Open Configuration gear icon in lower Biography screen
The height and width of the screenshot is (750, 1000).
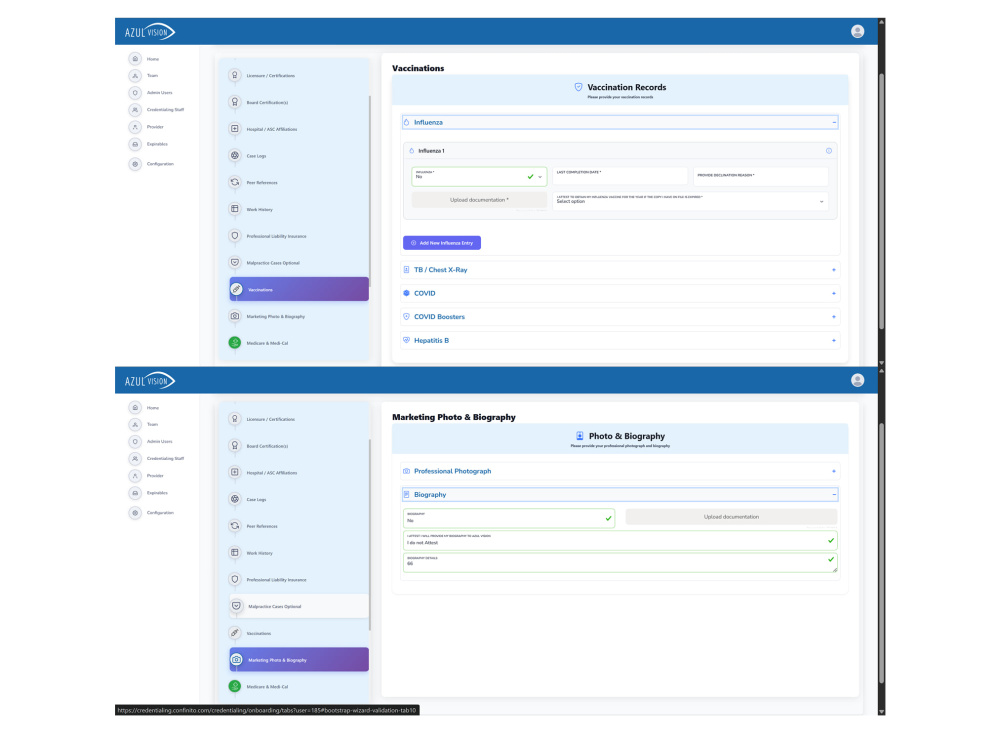click(x=135, y=513)
